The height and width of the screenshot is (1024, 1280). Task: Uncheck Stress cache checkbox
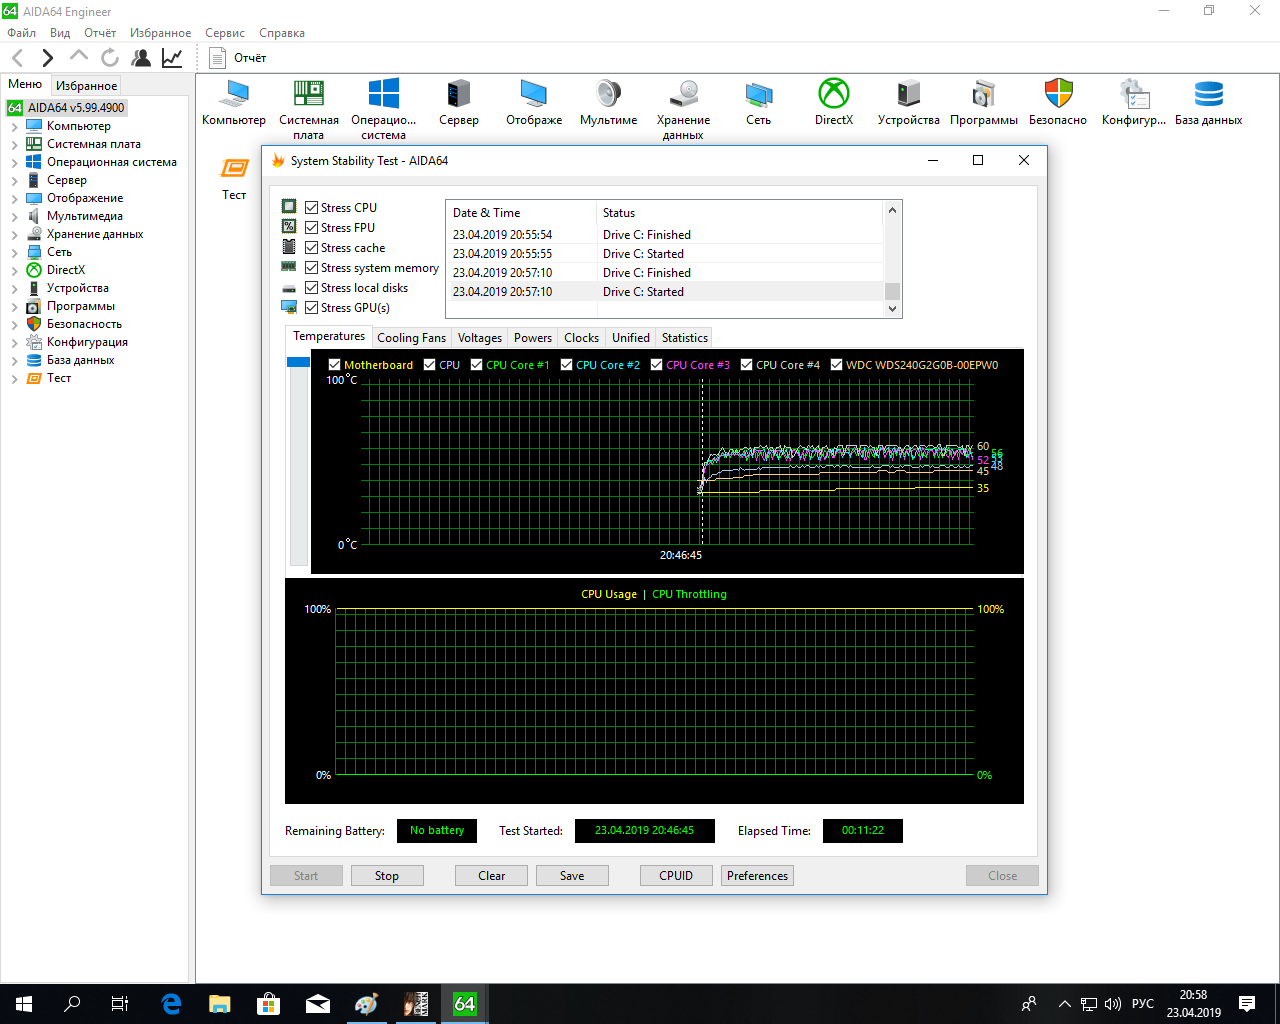click(312, 248)
